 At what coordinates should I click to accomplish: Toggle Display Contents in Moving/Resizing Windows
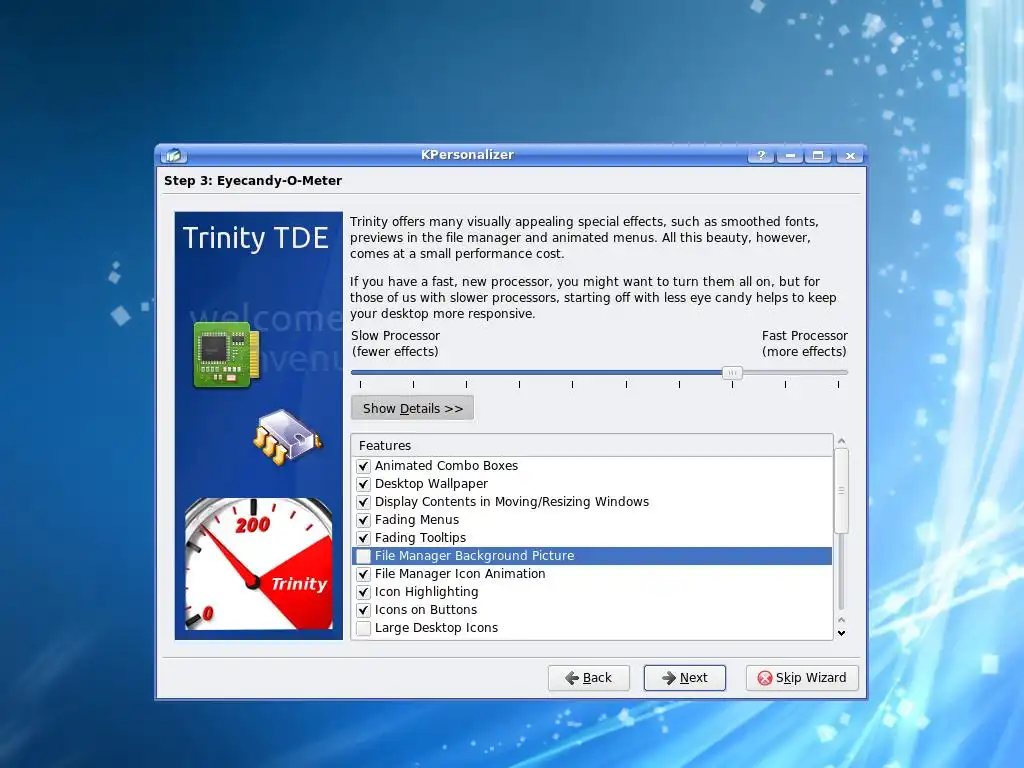(x=364, y=502)
